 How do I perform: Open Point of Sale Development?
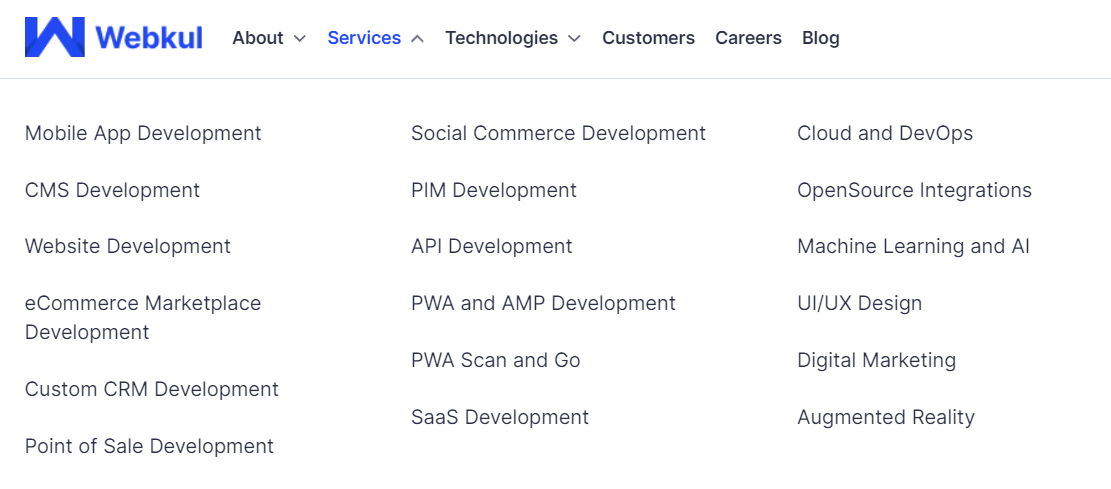149,446
